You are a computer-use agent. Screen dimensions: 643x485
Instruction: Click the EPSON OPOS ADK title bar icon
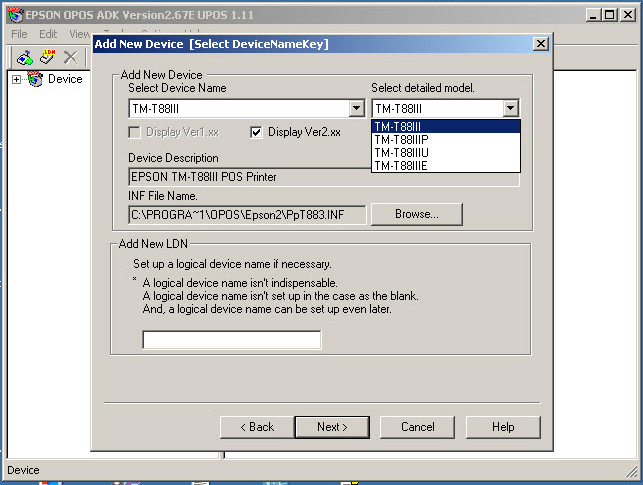coord(16,15)
